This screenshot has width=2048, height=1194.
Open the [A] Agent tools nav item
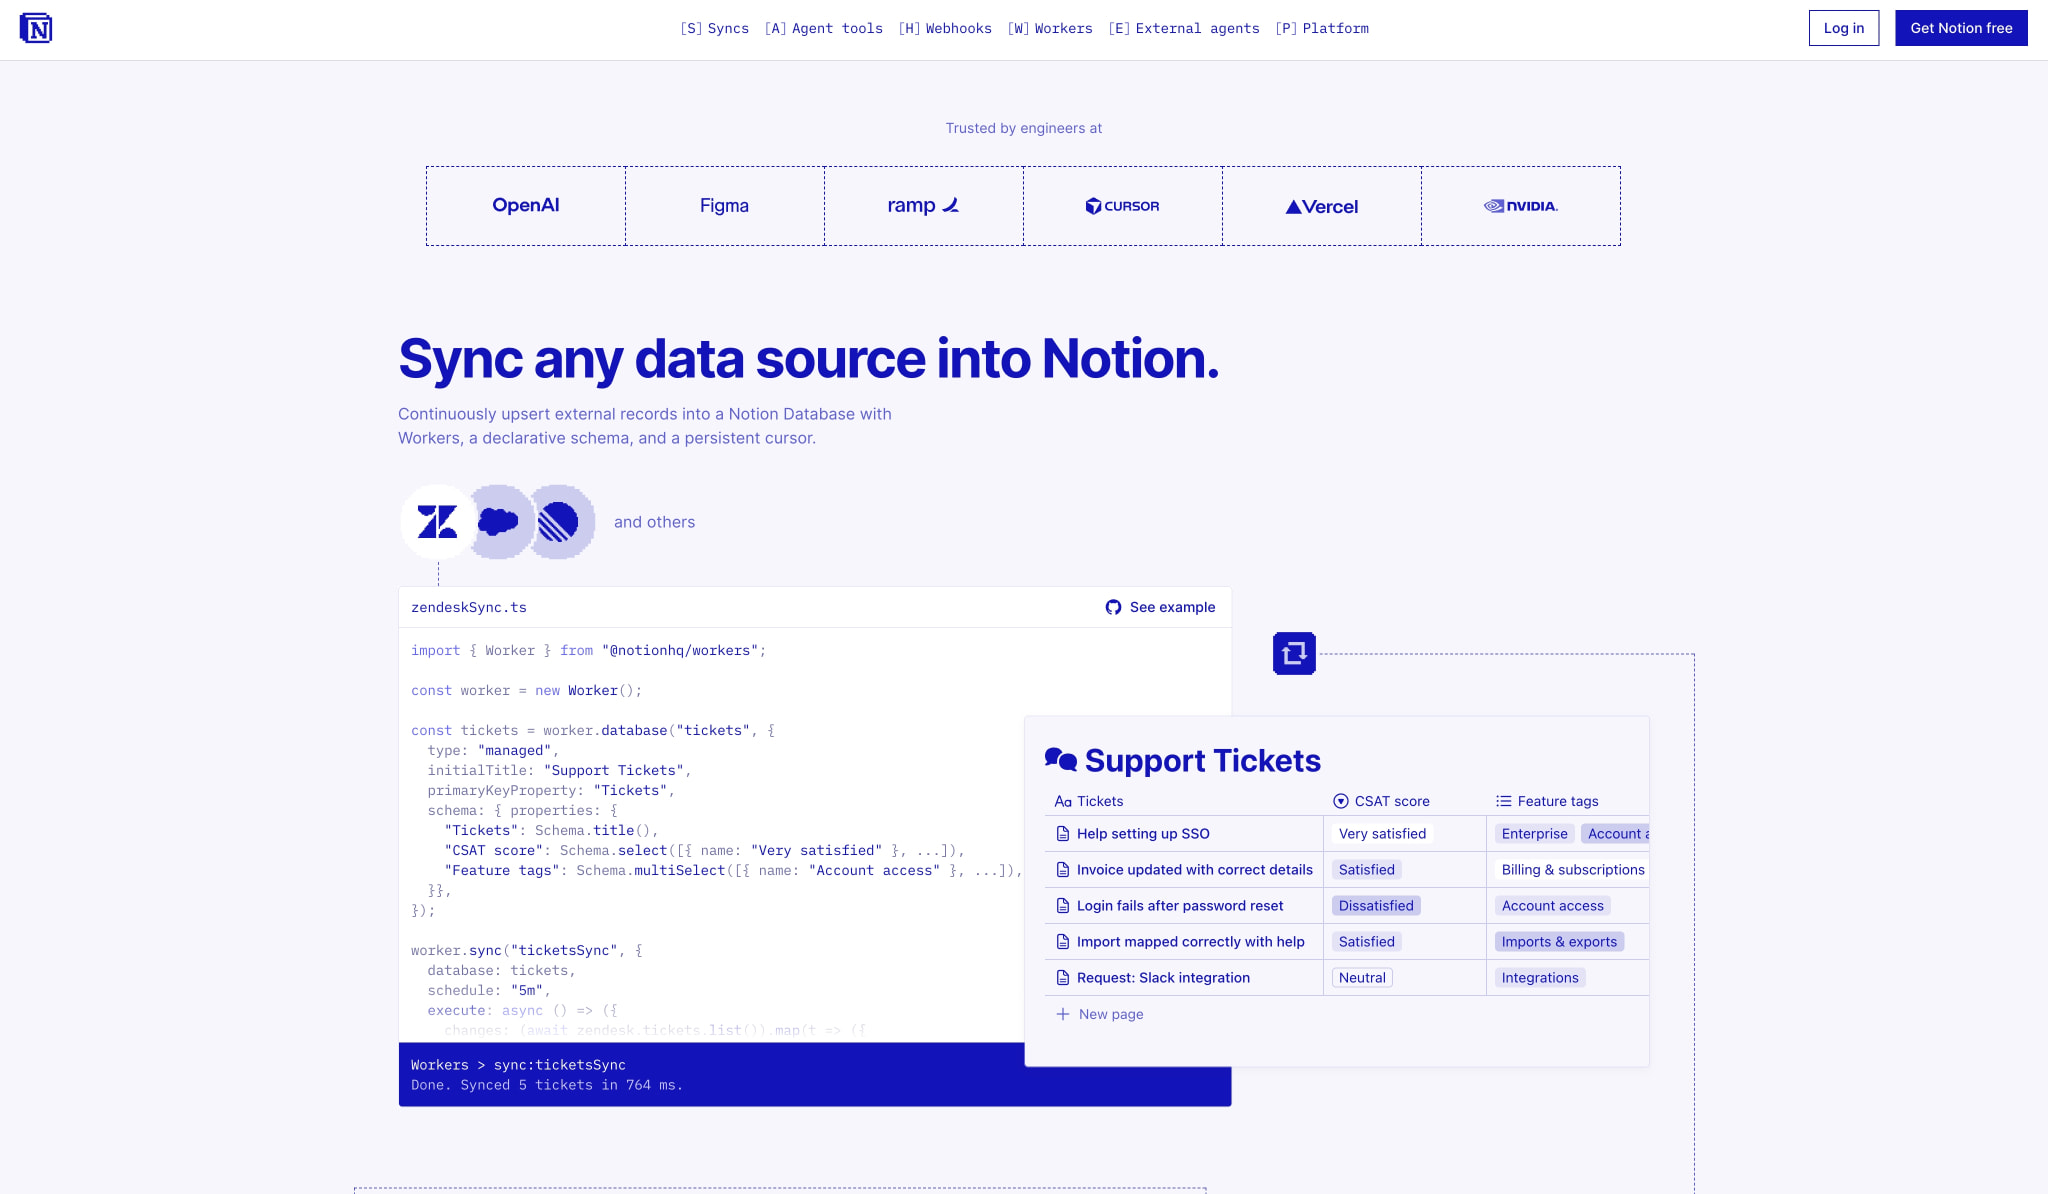click(x=823, y=28)
